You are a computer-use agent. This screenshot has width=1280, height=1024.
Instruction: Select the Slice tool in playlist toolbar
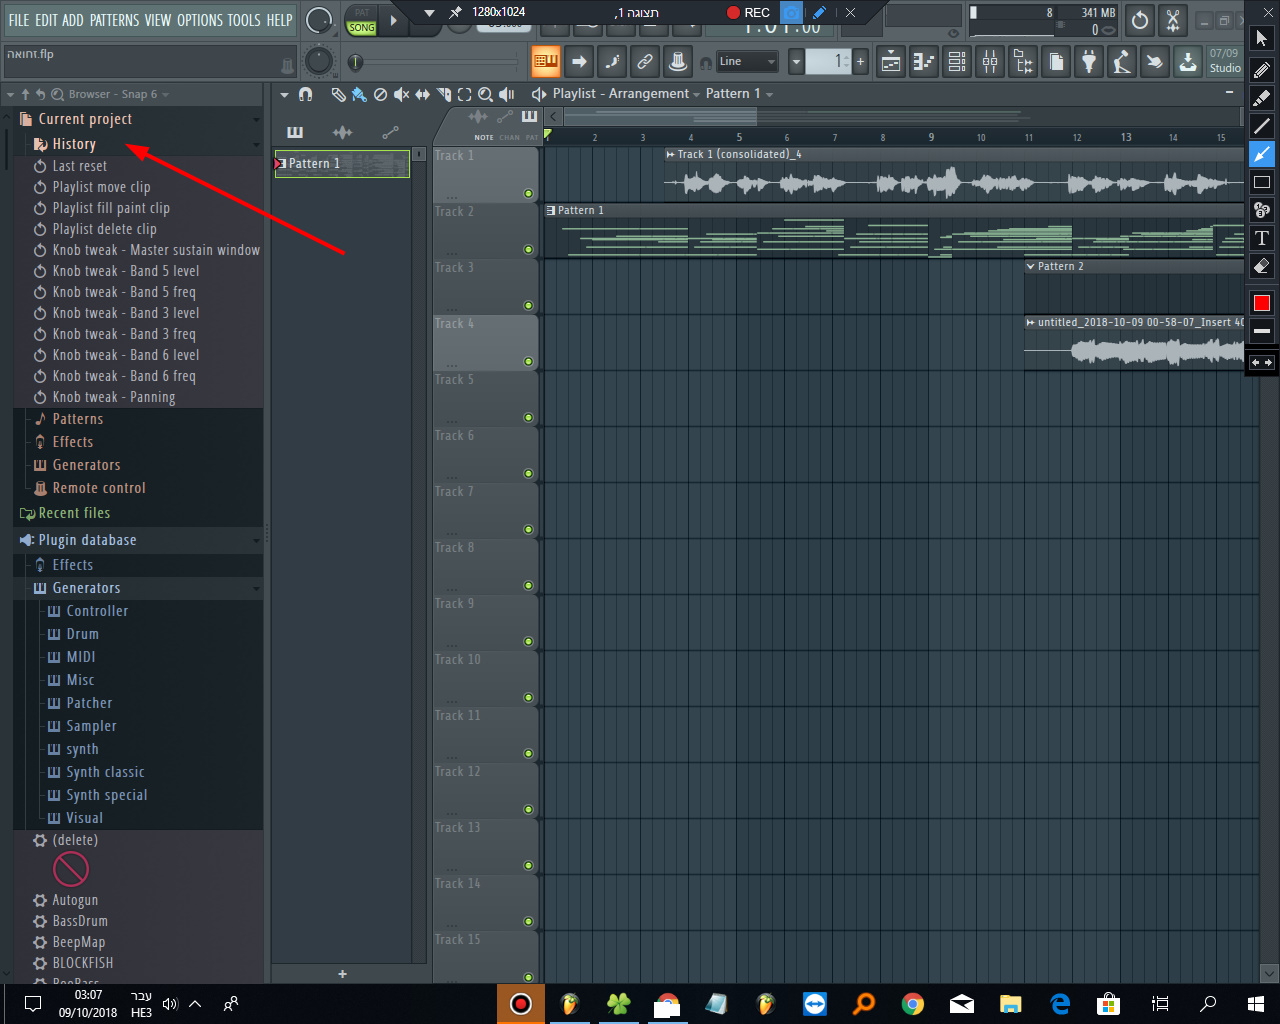click(x=443, y=94)
